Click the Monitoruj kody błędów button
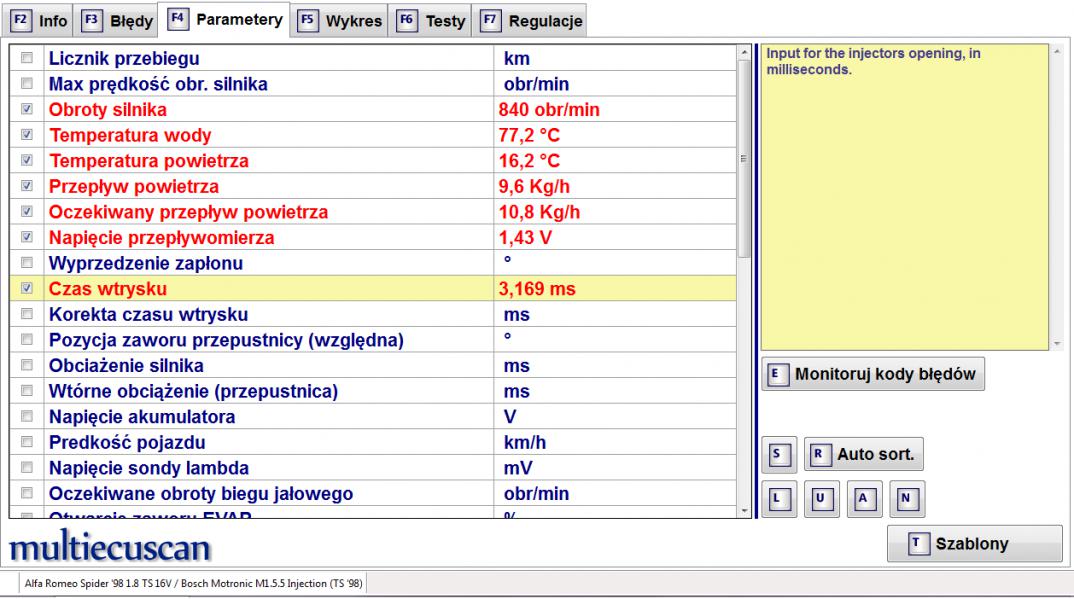The width and height of the screenshot is (1074, 599). (x=873, y=374)
